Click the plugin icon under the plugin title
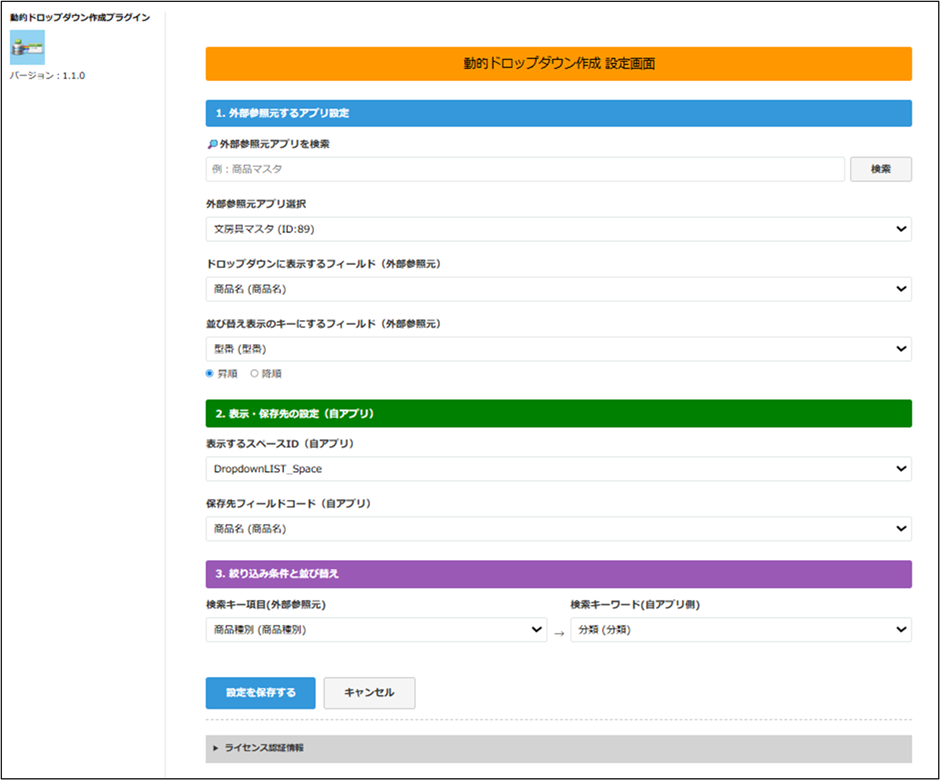 pos(27,47)
